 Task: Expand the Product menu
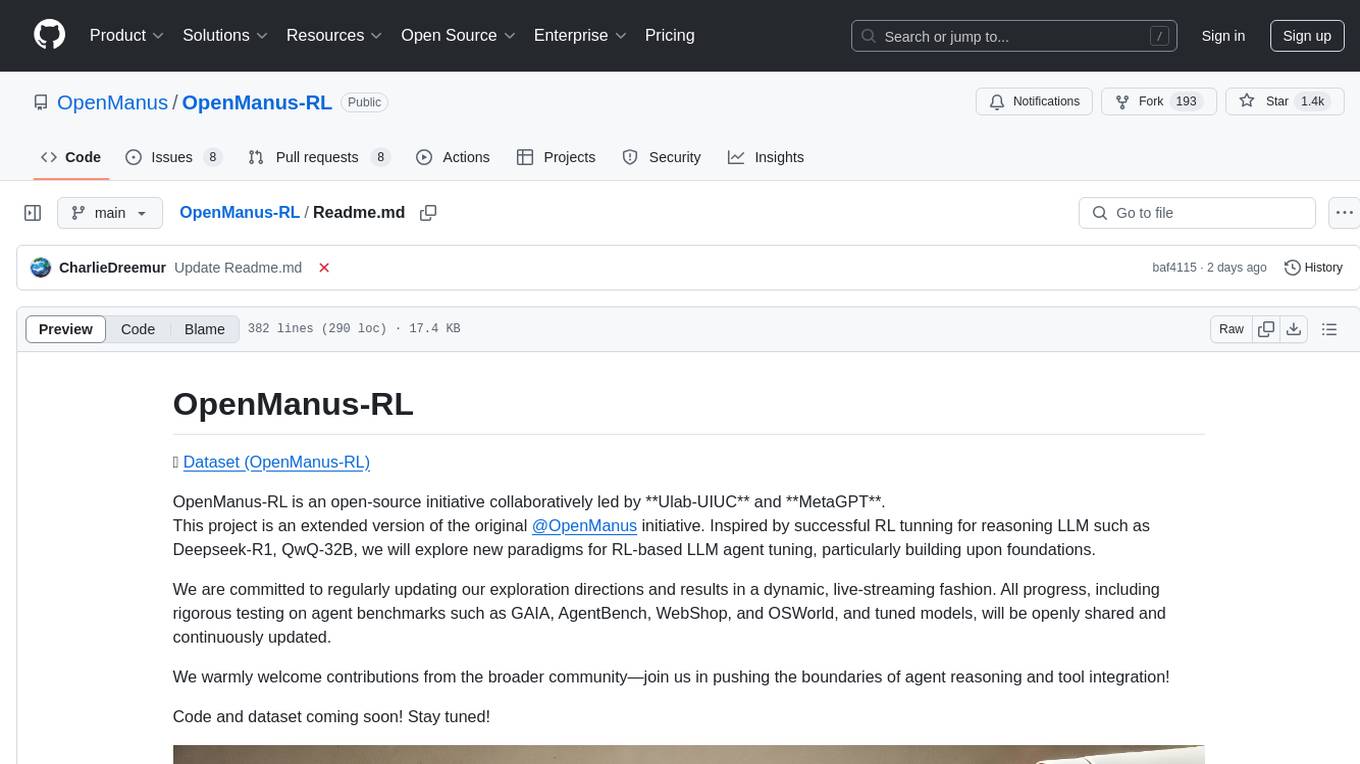(127, 35)
